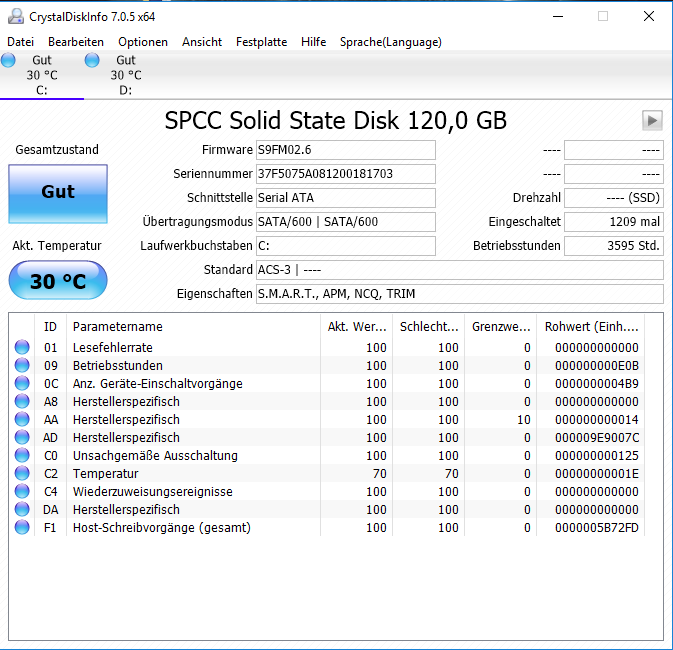Click raw value 000009E9007C

tap(597, 437)
